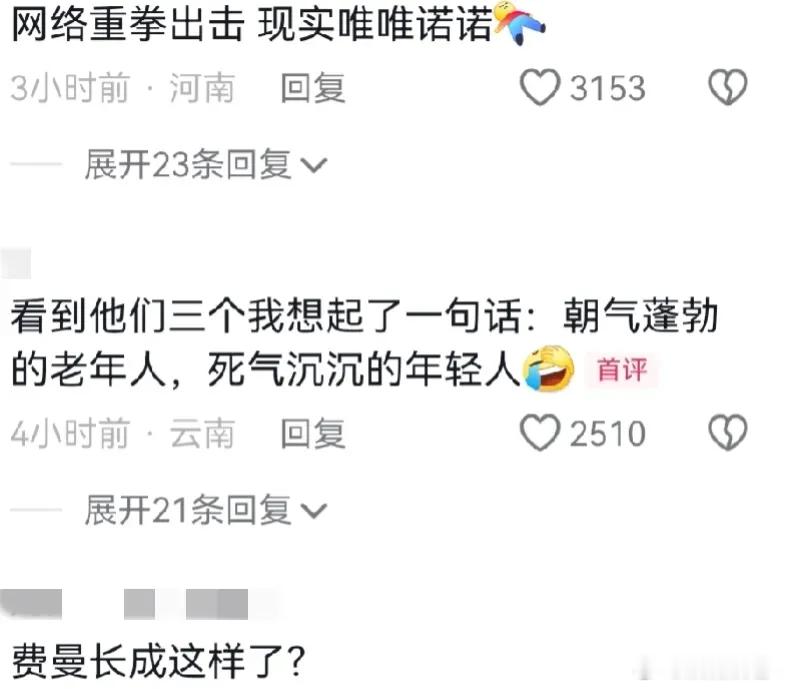
Task: Reply to the 4小时前 云南 comment
Action: (x=314, y=434)
